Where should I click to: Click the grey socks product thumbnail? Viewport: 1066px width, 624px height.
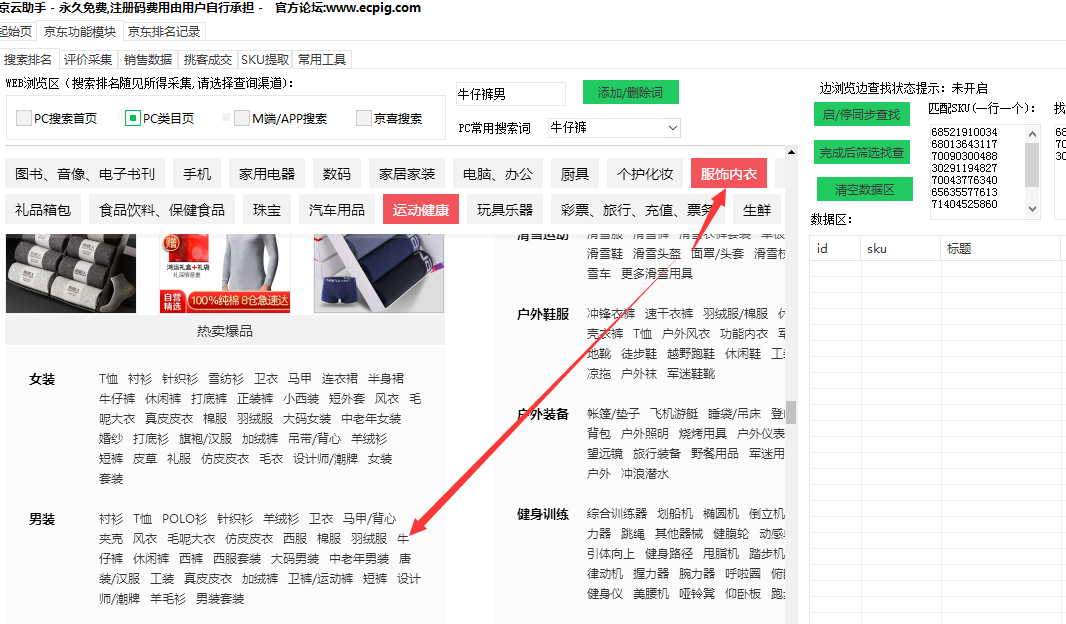(x=71, y=273)
